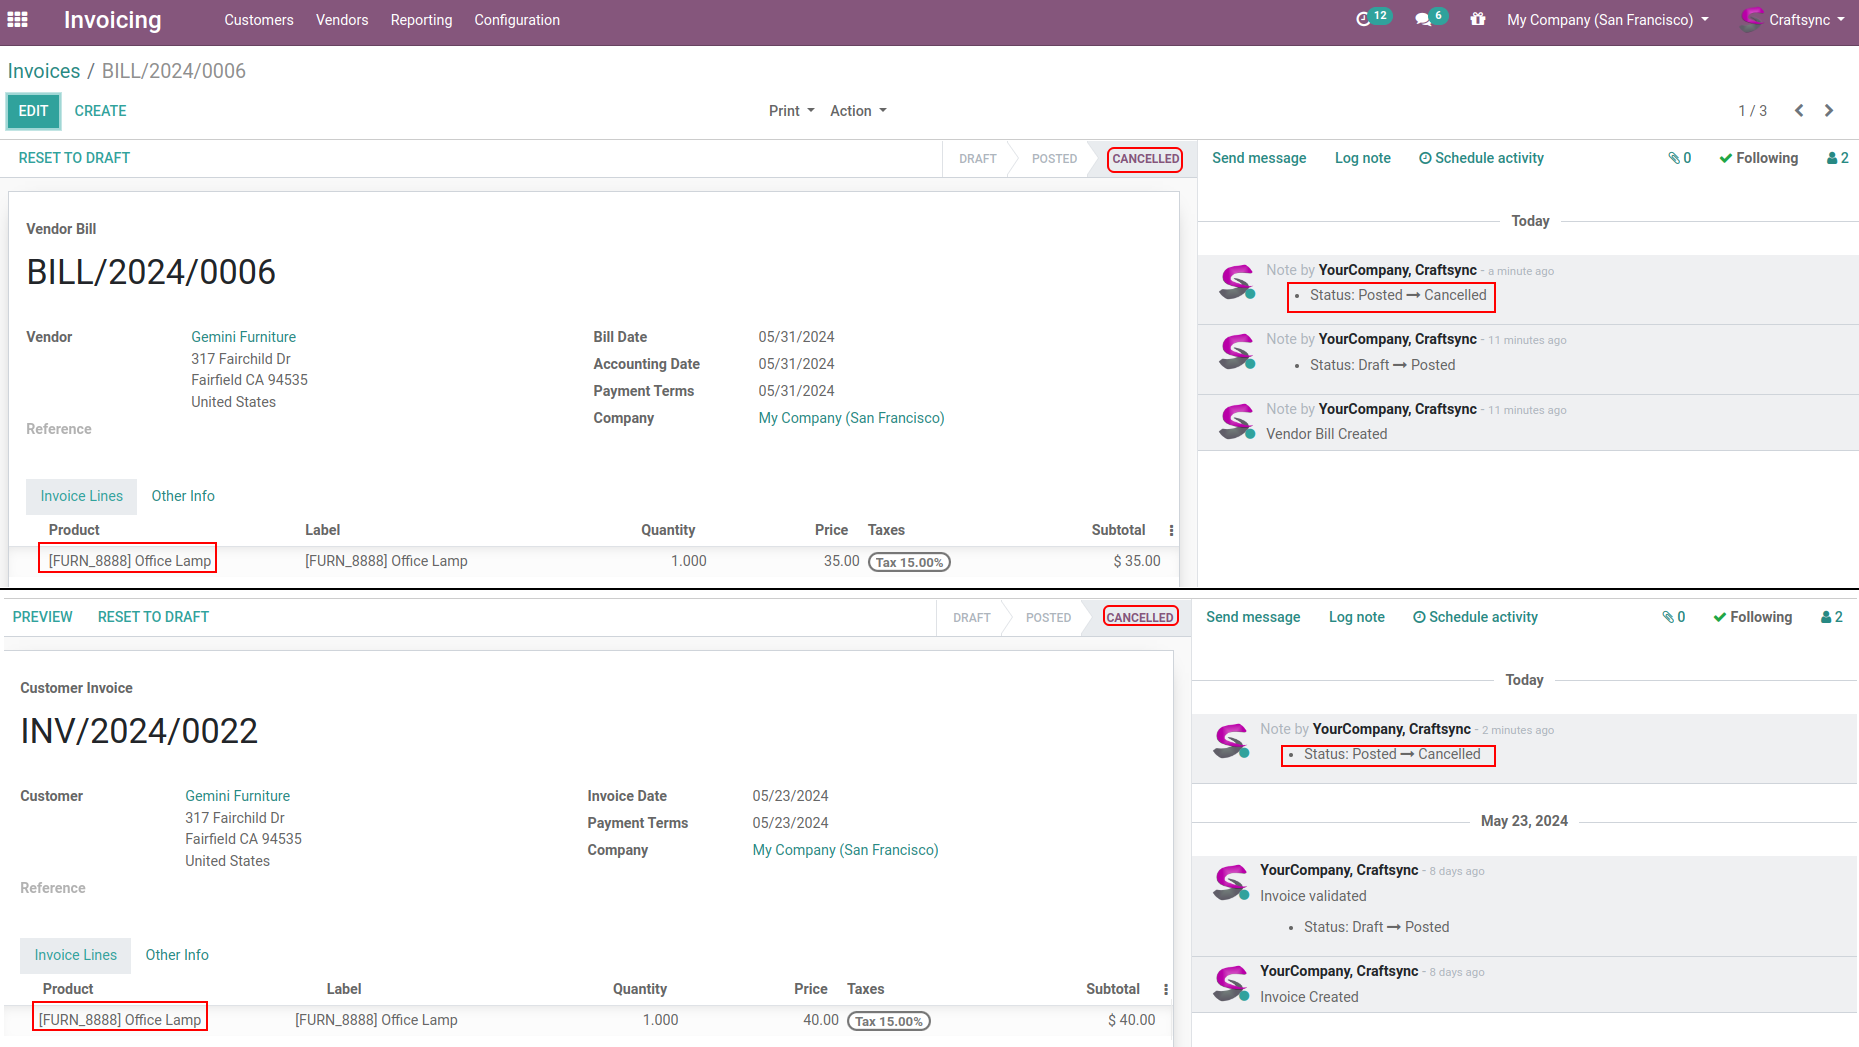The image size is (1859, 1047).
Task: Open My Company (San Francisco) switcher
Action: [1607, 20]
